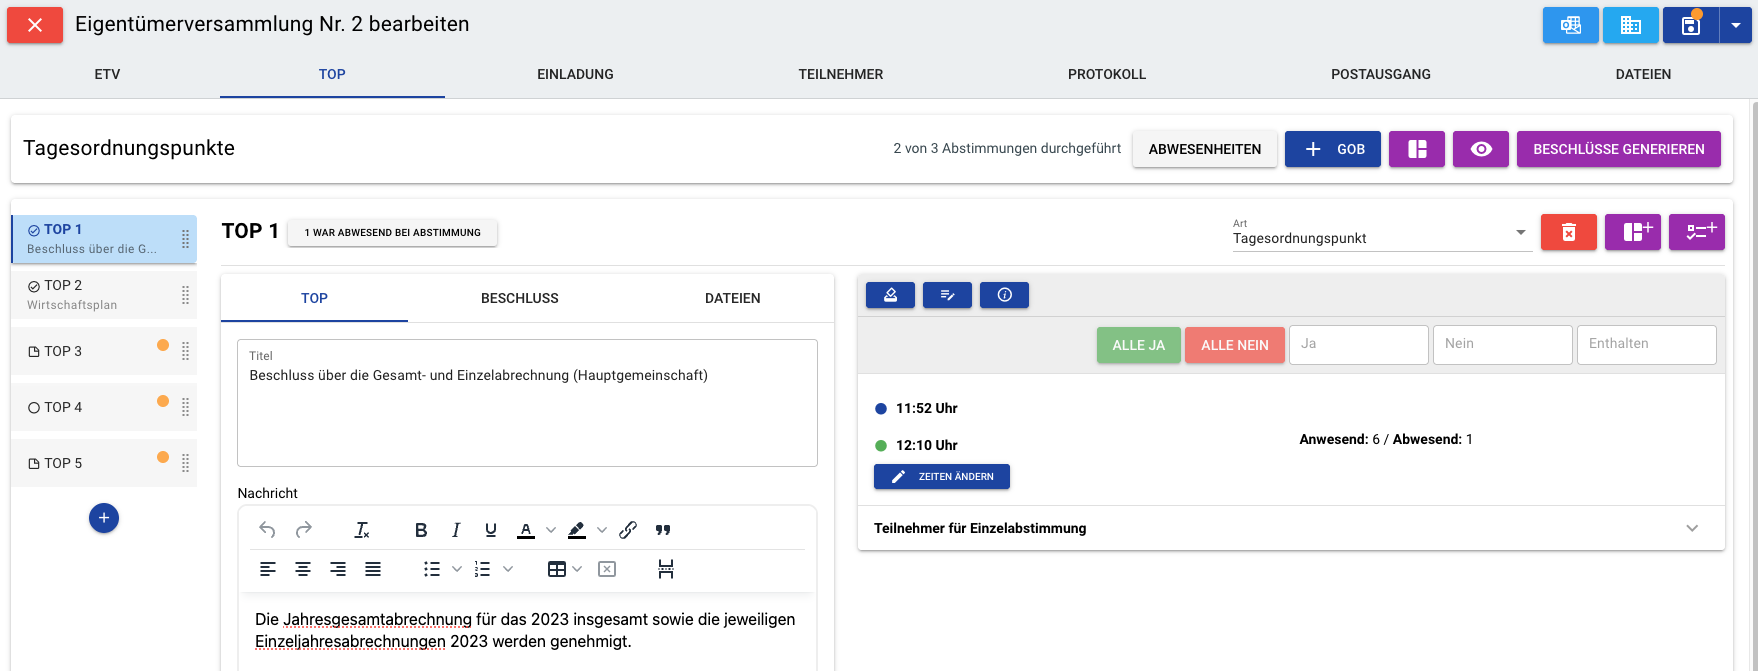Open the PROTOKOLL tab

tap(1107, 74)
